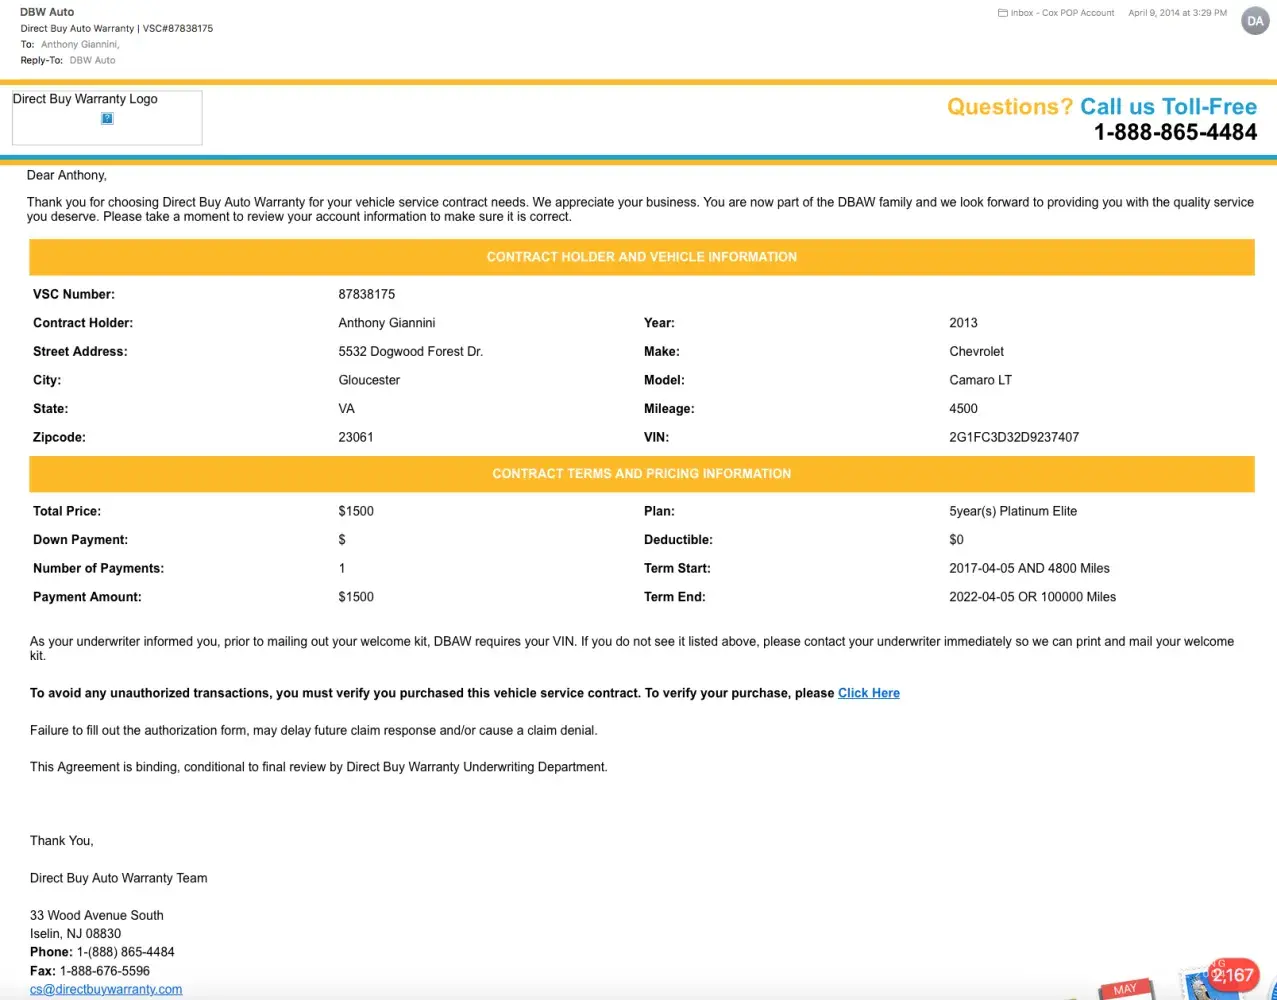Click the VSC Number value 87838175
This screenshot has height=1000, width=1277.
(367, 294)
